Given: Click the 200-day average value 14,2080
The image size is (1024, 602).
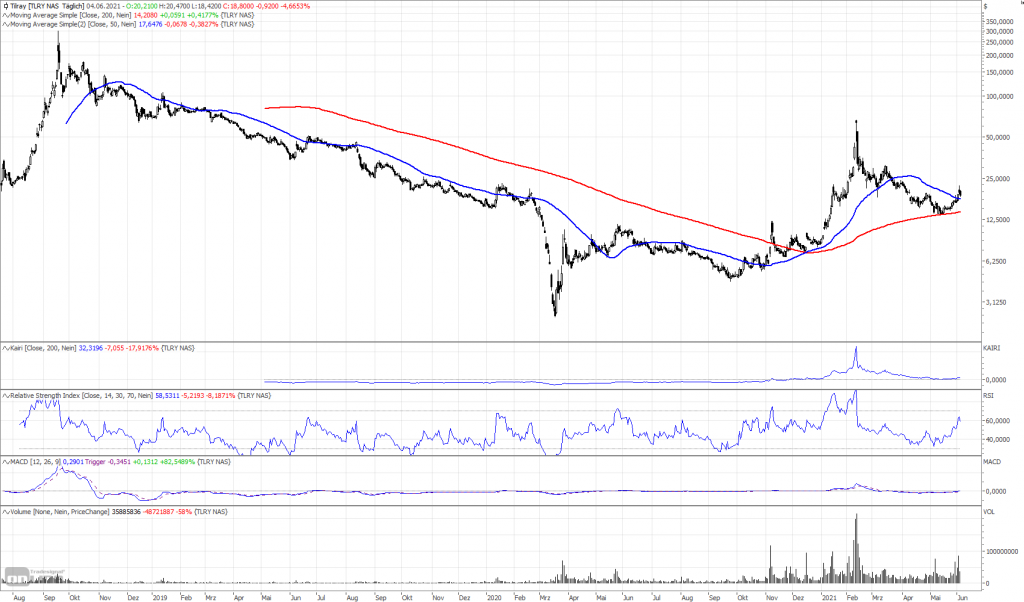Looking at the screenshot, I should (145, 15).
